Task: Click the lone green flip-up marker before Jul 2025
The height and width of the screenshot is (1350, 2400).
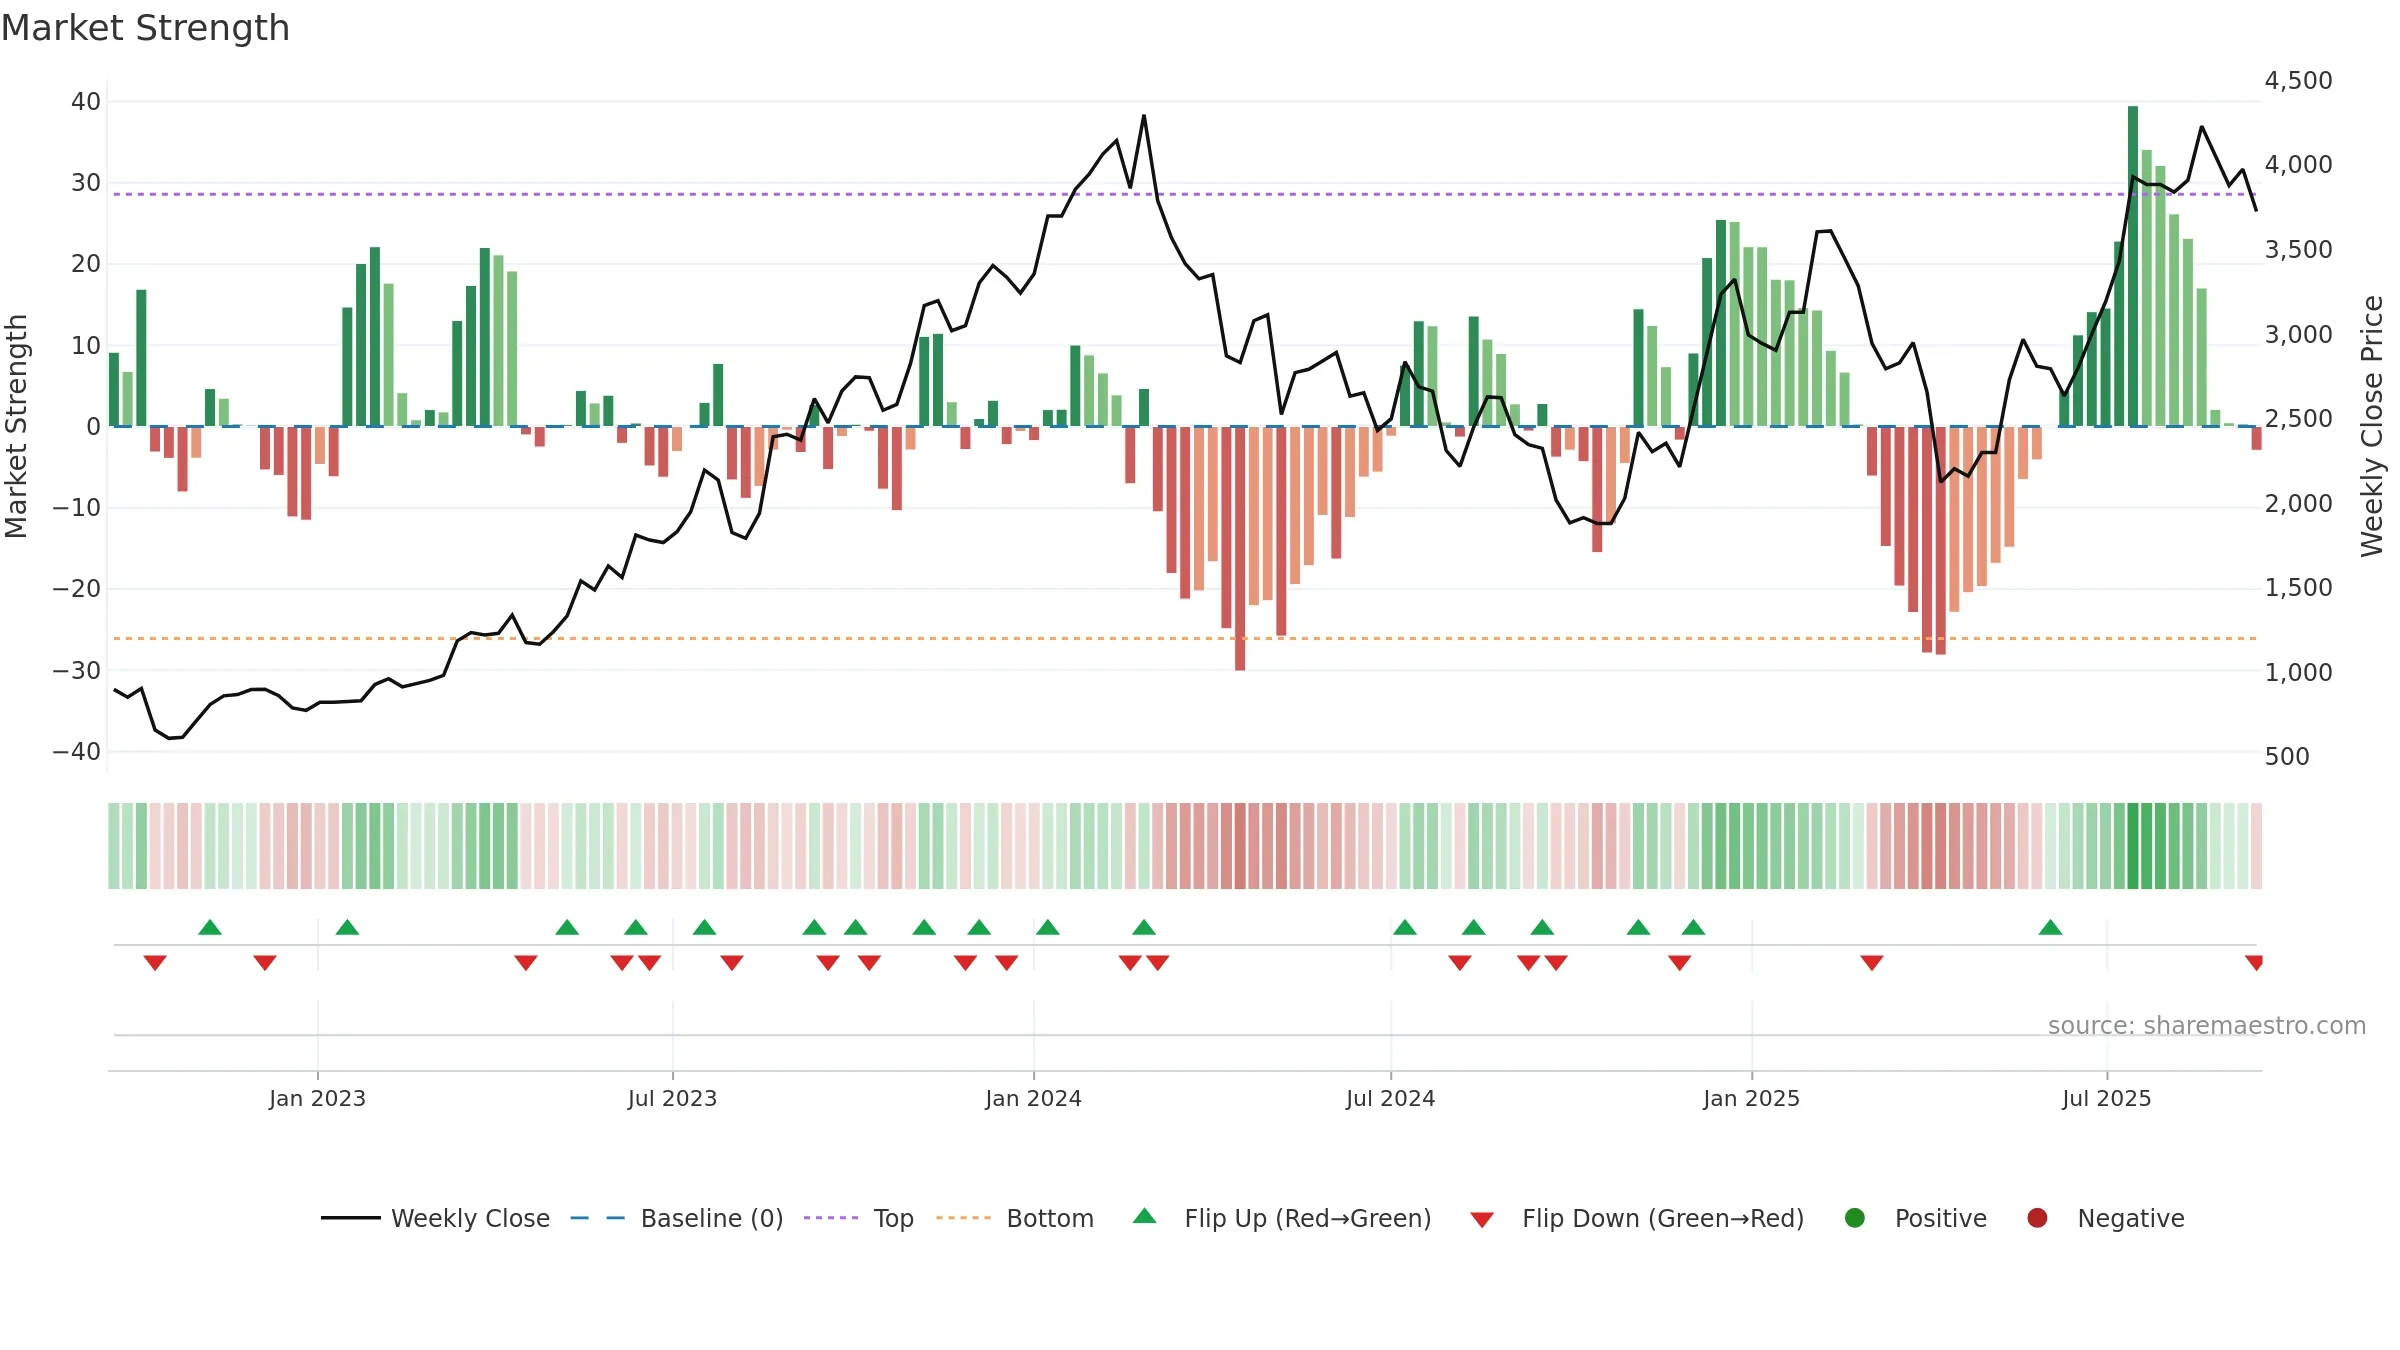Action: pyautogui.click(x=2051, y=927)
